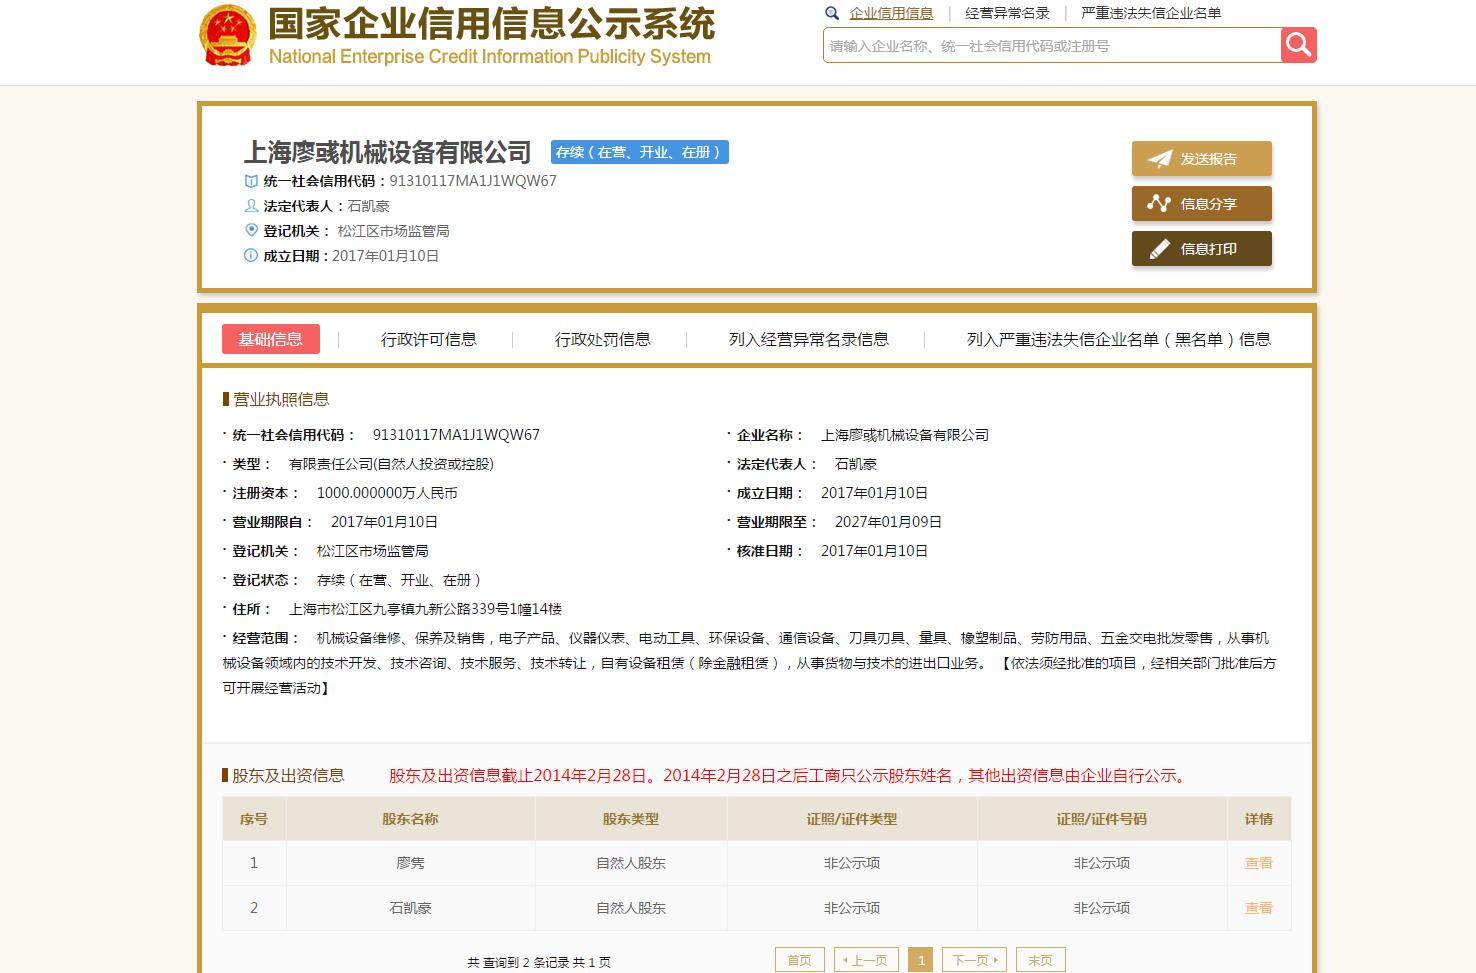
Task: Open the 行政许可信息 tab
Action: click(429, 339)
